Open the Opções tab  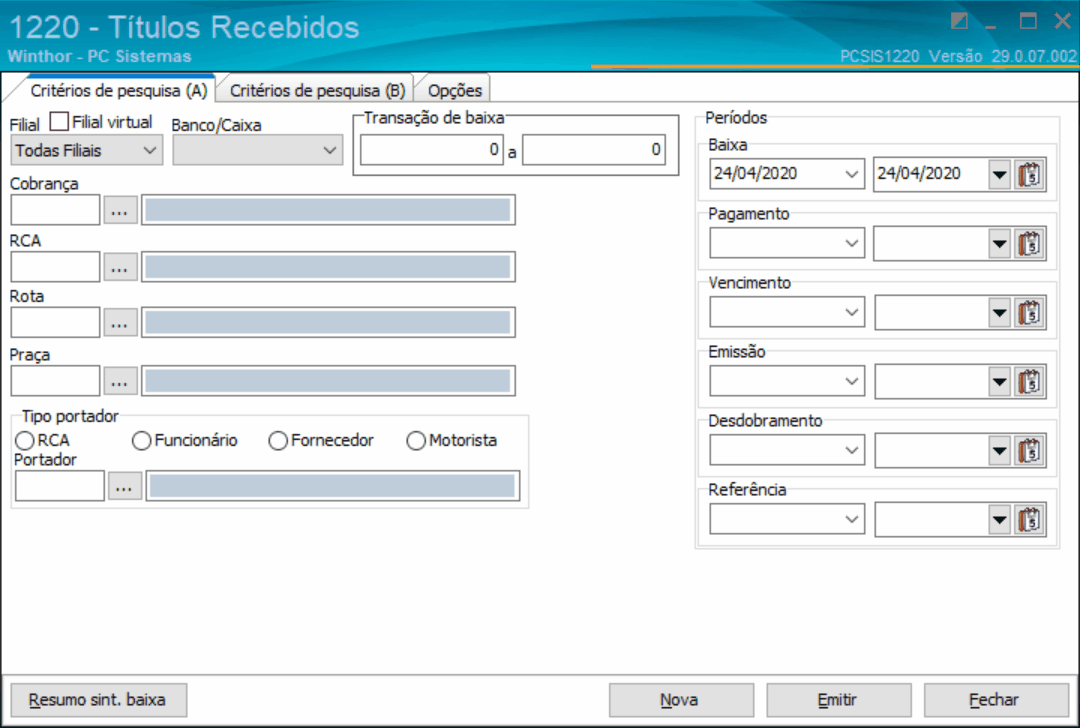tap(455, 90)
